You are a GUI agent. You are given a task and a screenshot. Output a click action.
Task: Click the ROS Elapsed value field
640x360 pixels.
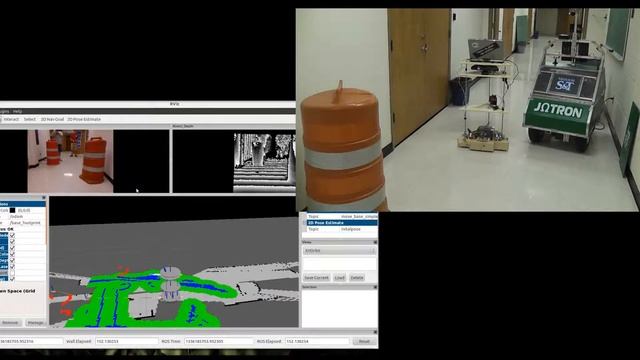pyautogui.click(x=317, y=341)
